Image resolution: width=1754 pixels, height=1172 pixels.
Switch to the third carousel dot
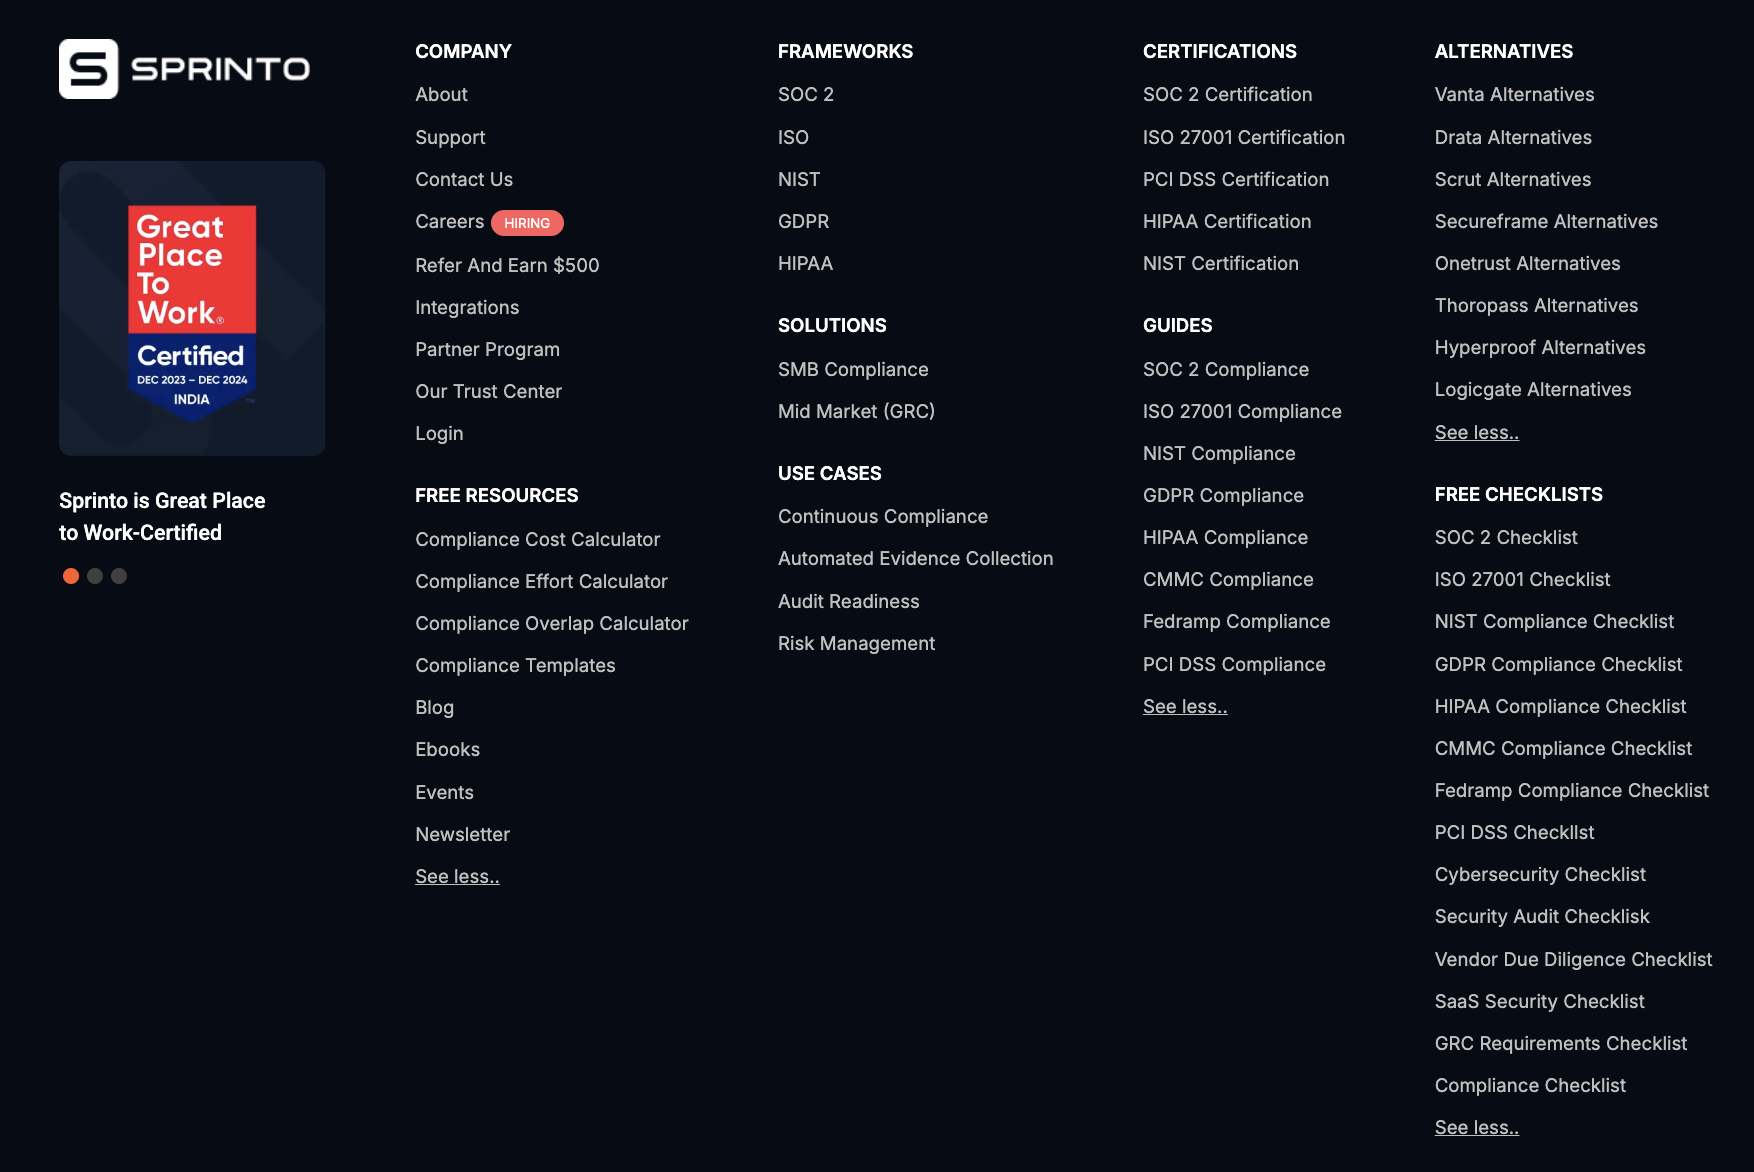(119, 576)
